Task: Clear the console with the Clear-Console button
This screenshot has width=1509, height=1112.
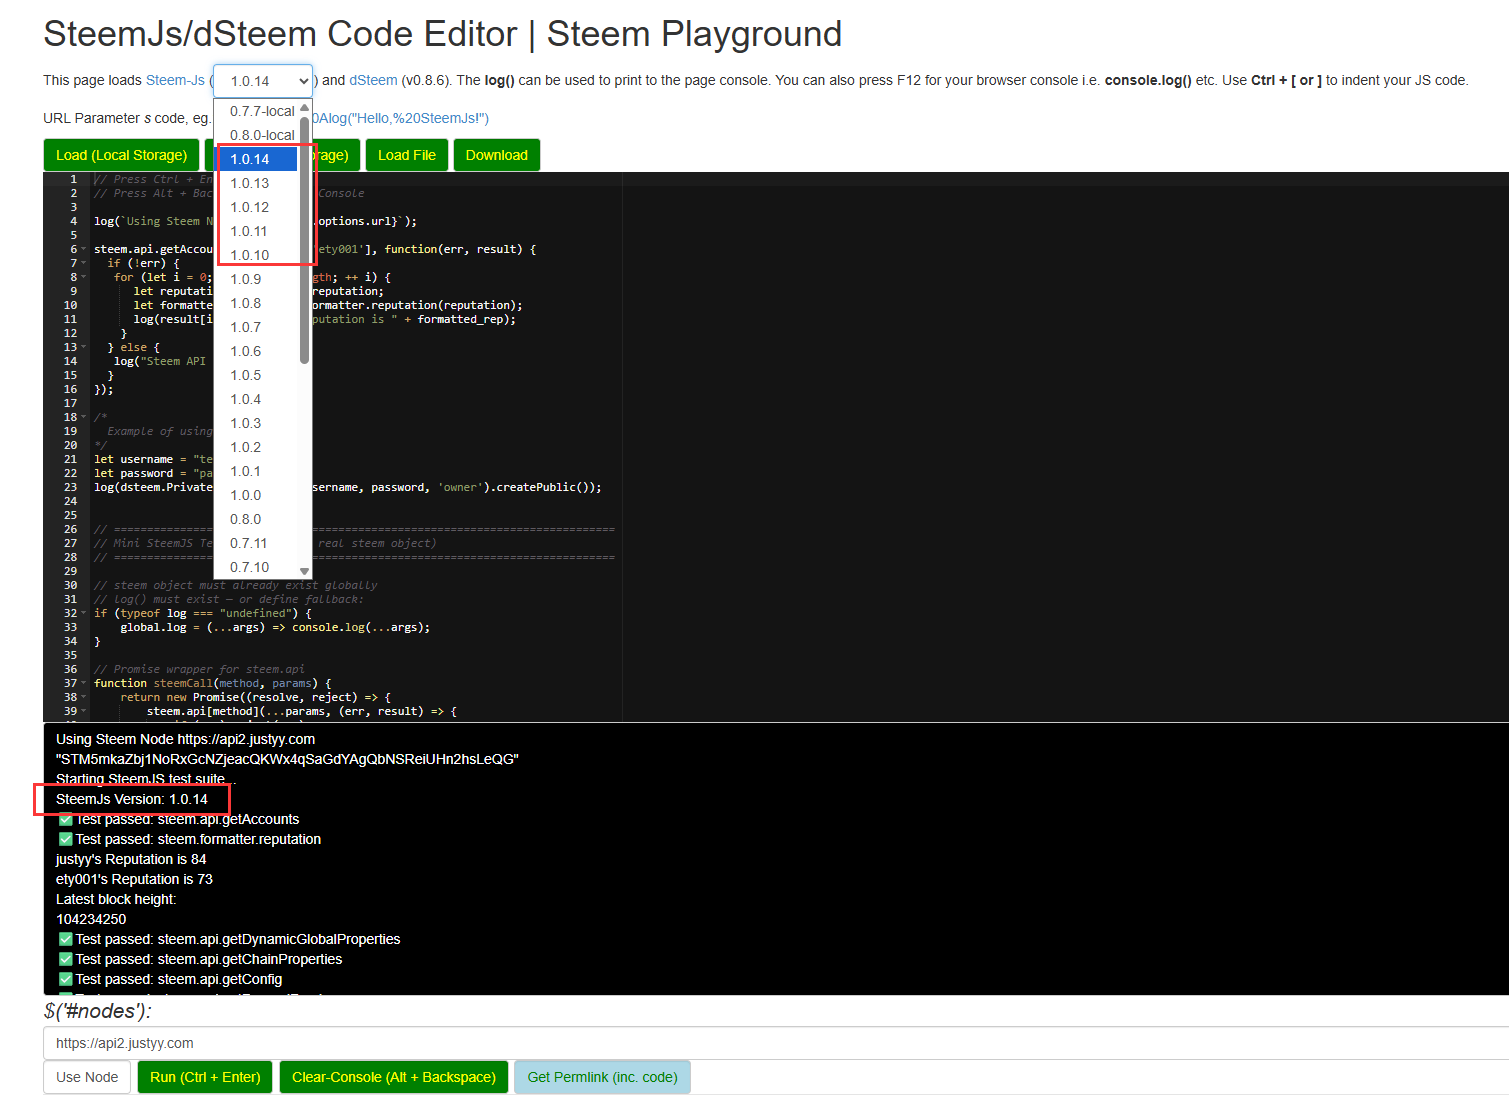Action: pyautogui.click(x=394, y=1077)
